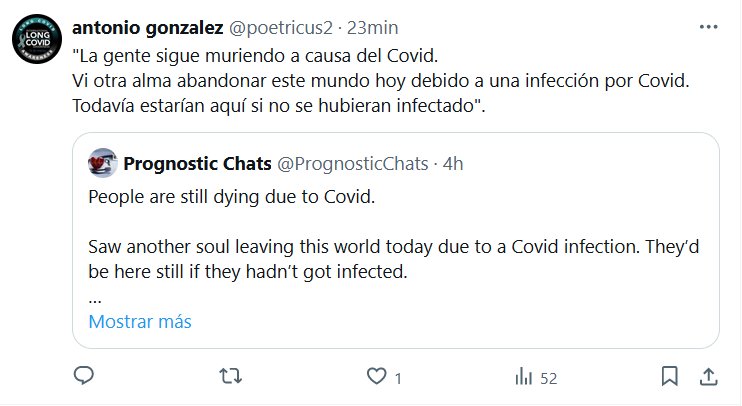This screenshot has height=406, width=742.
Task: Click the 52 views count
Action: [548, 378]
